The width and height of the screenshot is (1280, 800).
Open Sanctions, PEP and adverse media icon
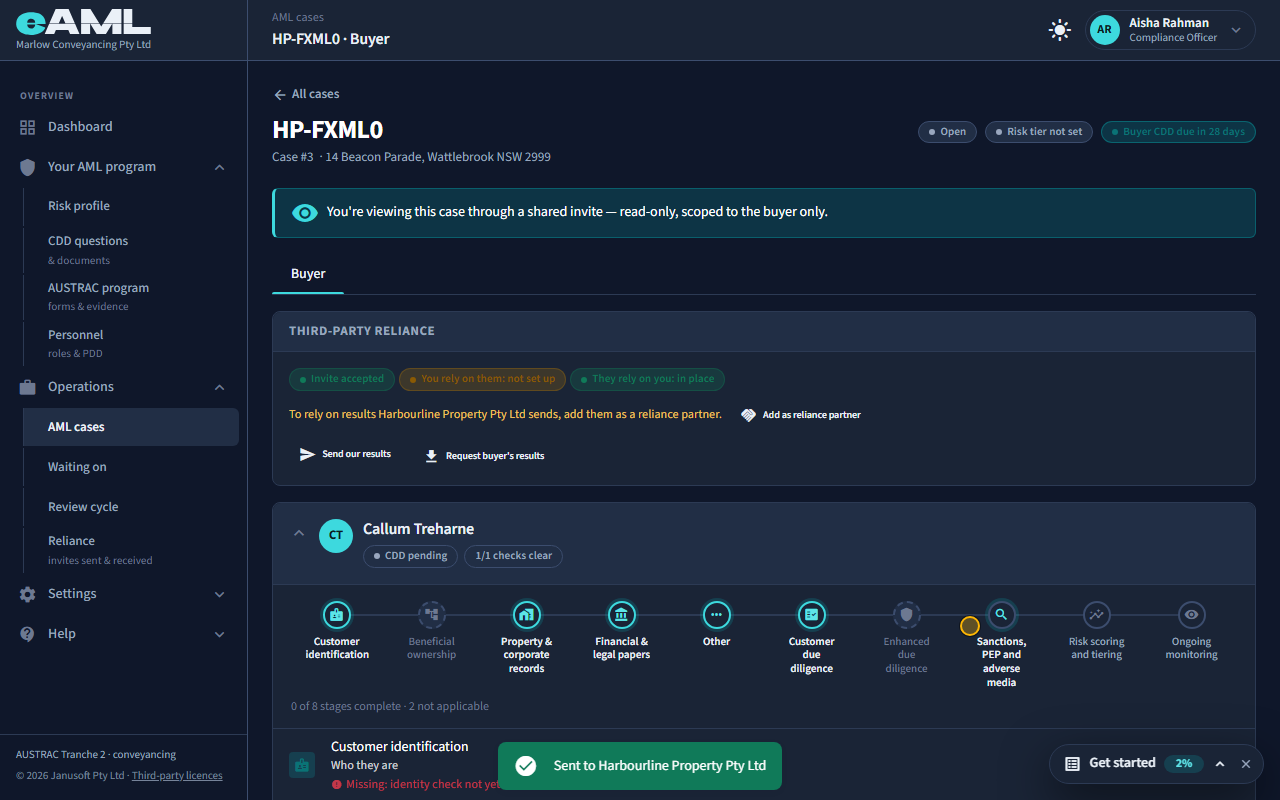point(1002,614)
